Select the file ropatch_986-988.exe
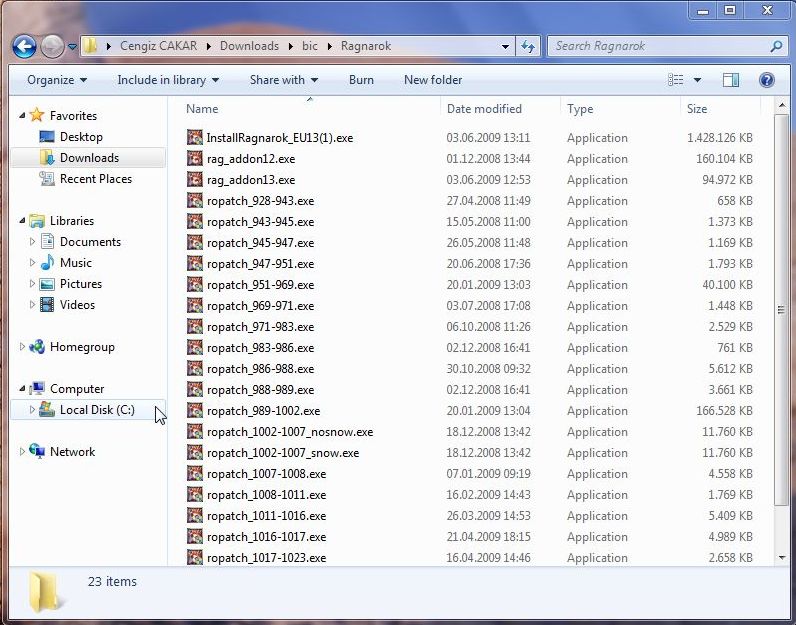796x625 pixels. (260, 369)
